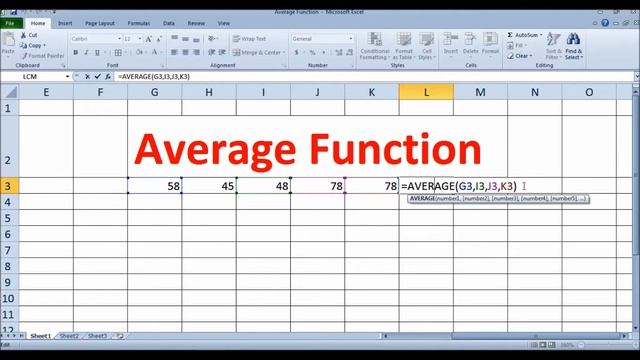Toggle Italic formatting
Screen dimensions: 640x360
(86, 53)
